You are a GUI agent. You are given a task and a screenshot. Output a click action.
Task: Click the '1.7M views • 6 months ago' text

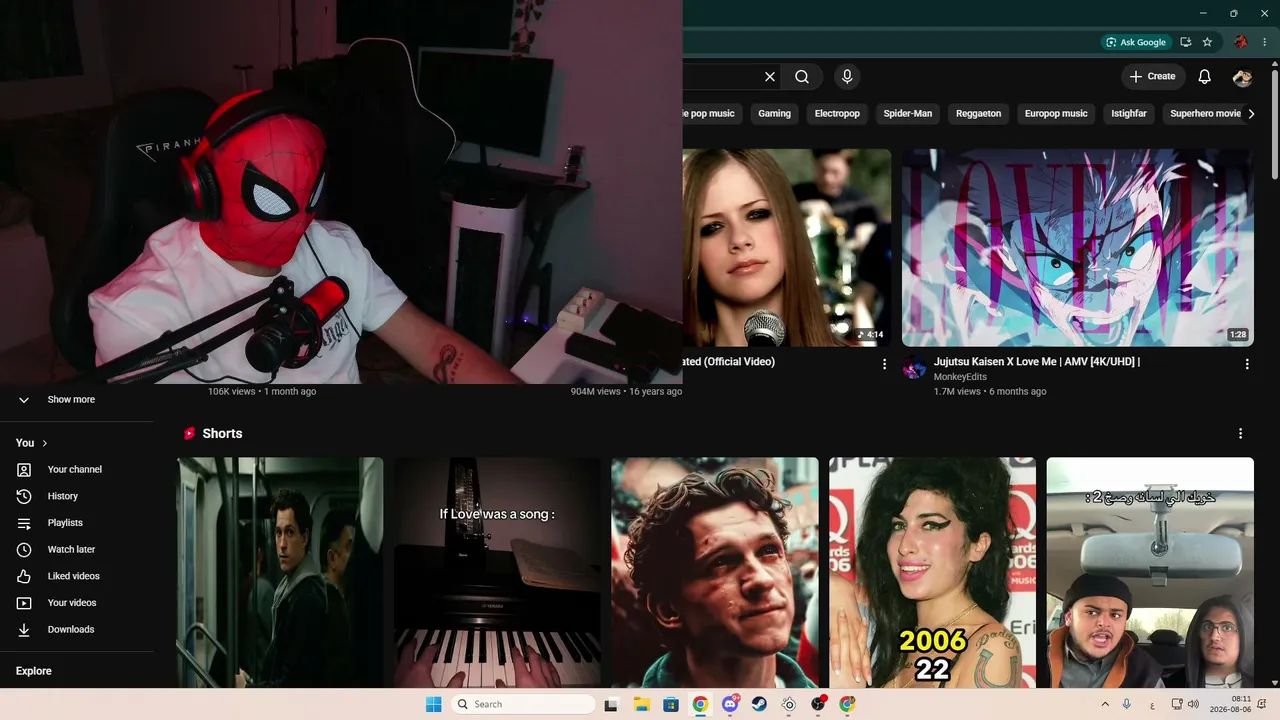(990, 392)
